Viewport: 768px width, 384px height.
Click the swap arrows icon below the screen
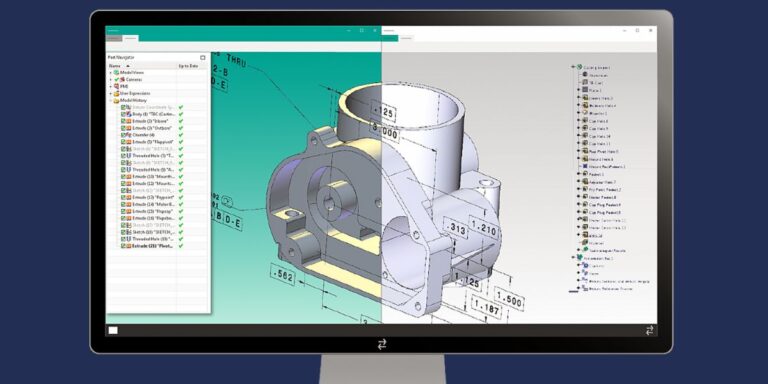coord(382,344)
